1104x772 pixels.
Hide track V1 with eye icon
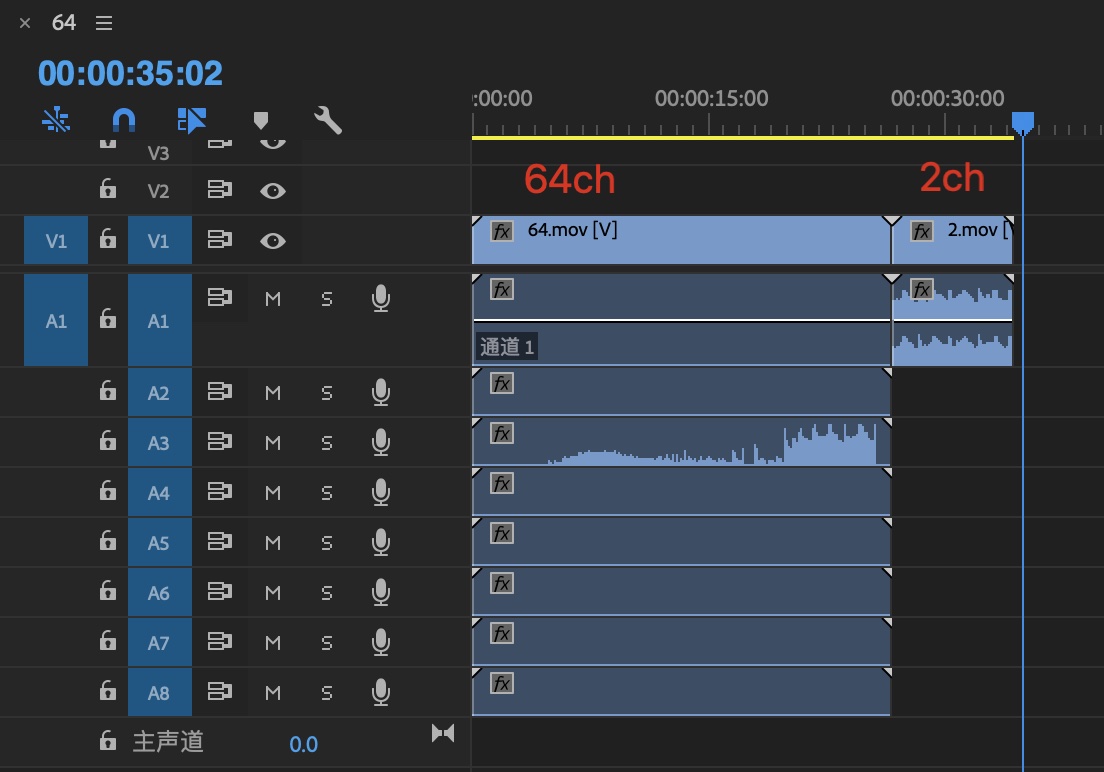pos(273,240)
